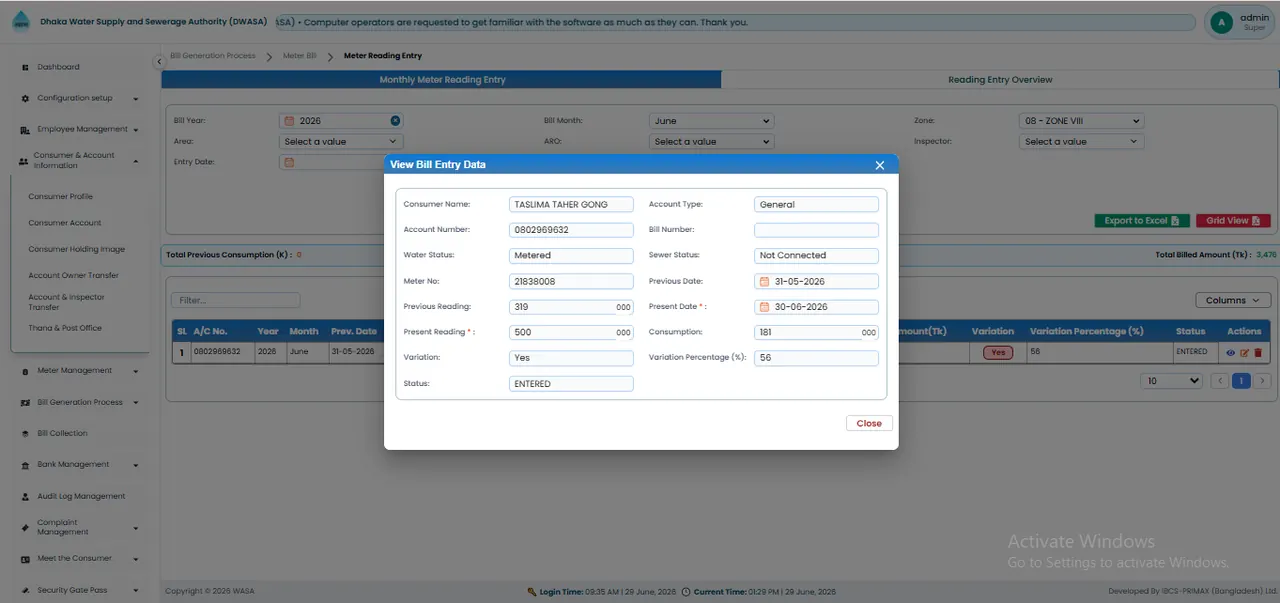Screen dimensions: 1280x603
Task: Click the Bill Collection sidebar icon
Action: 25,433
